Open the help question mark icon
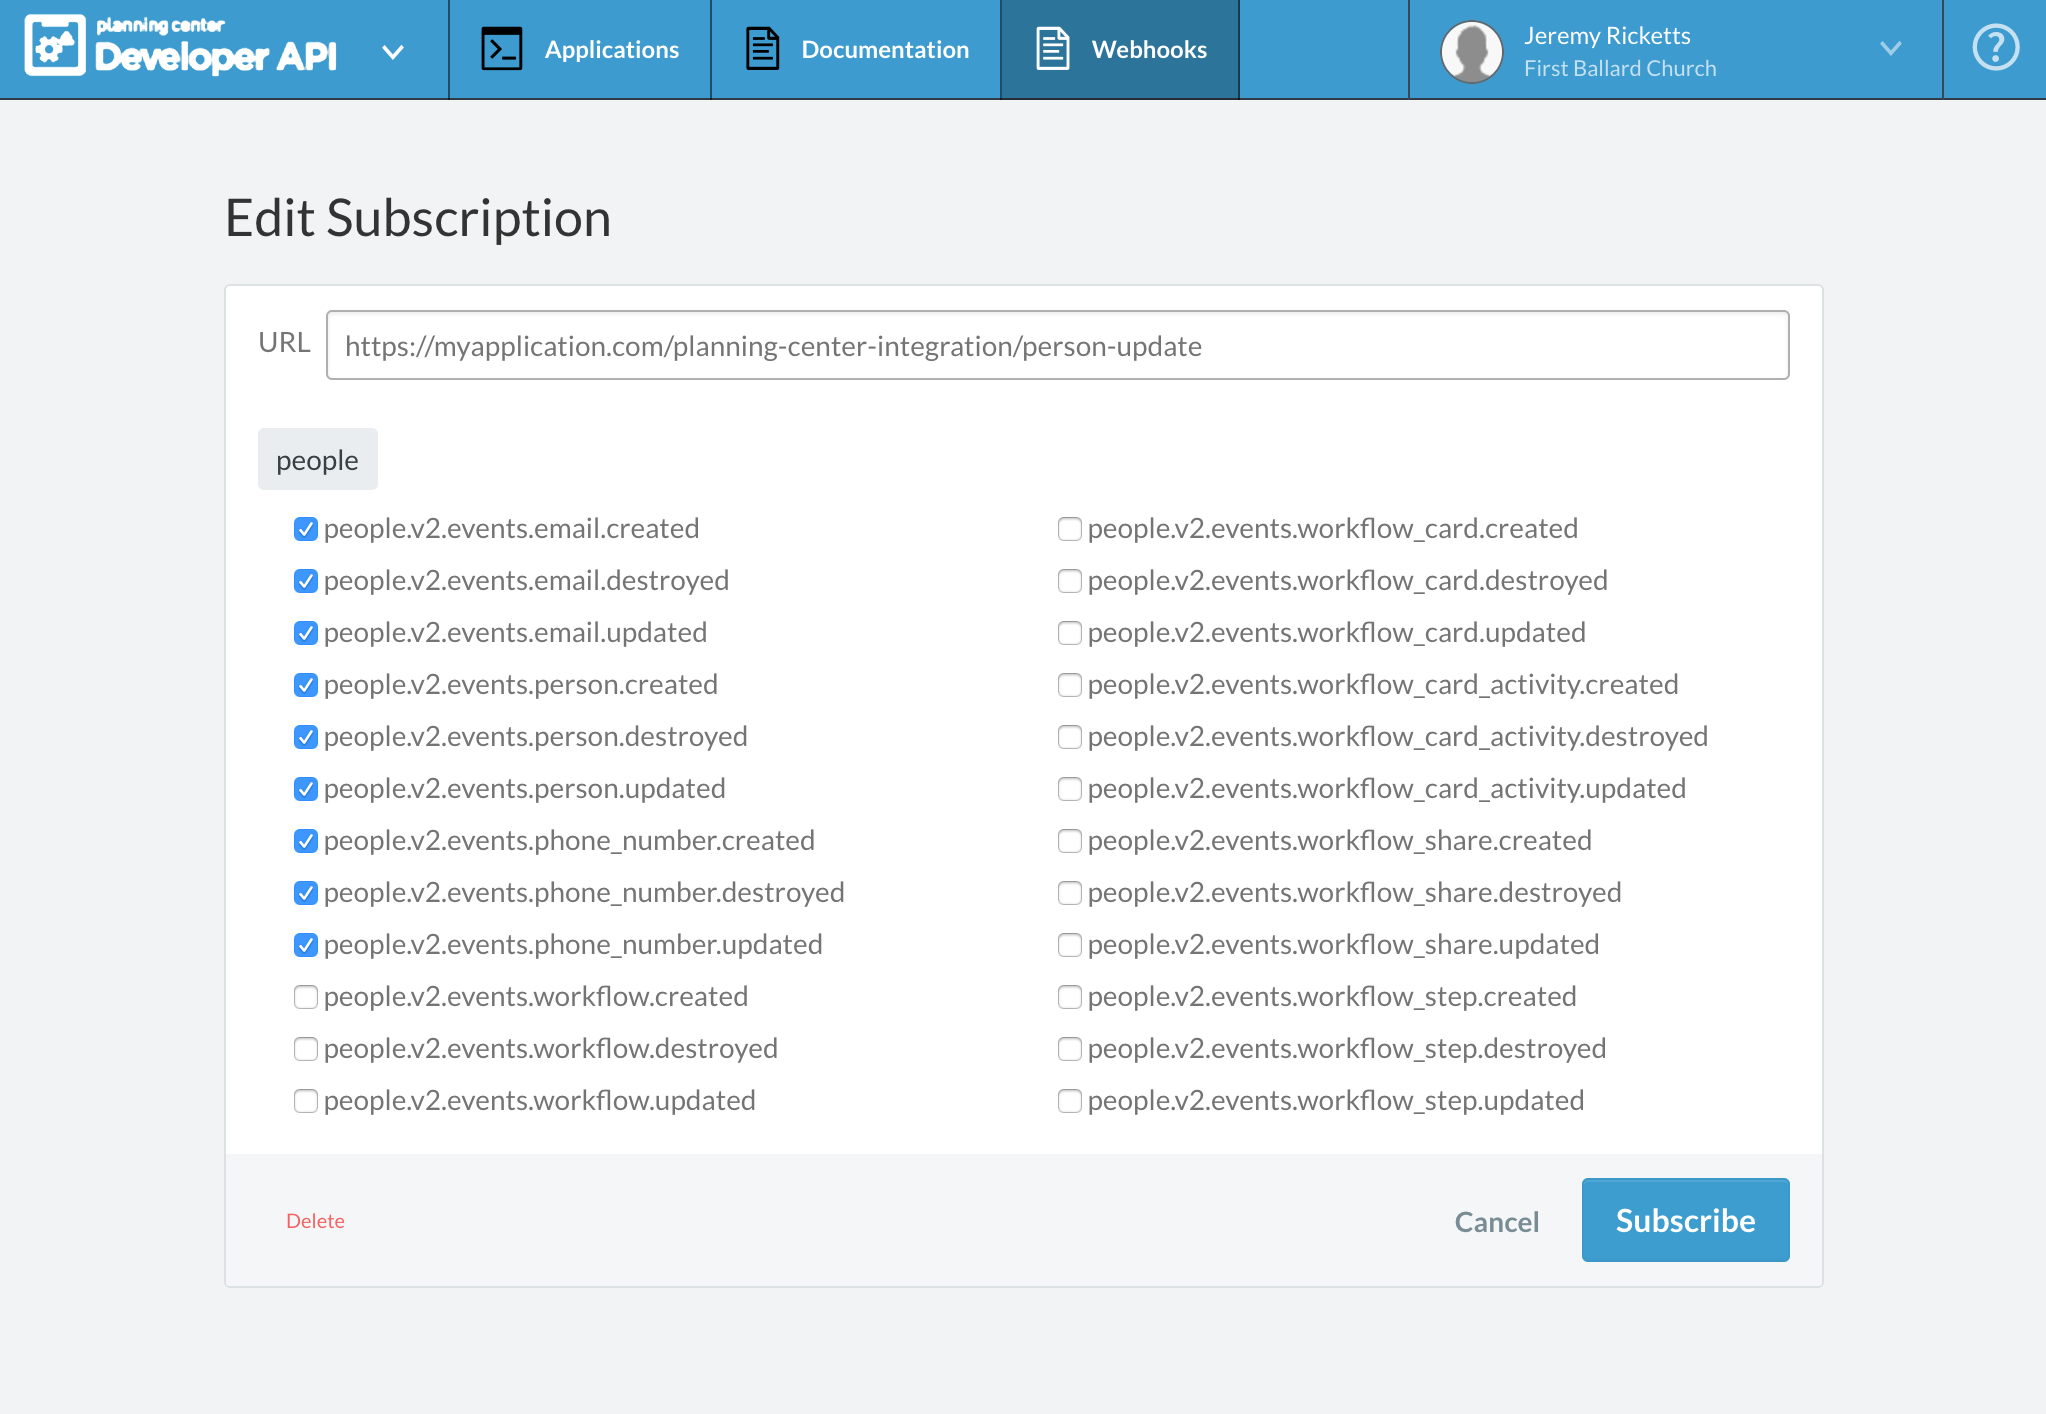 1995,48
